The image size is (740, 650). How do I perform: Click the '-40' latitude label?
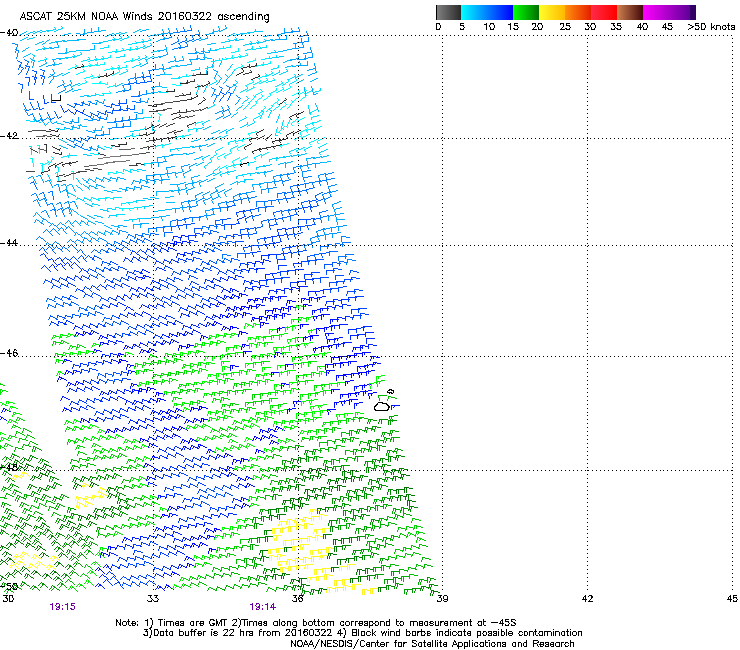tap(9, 33)
